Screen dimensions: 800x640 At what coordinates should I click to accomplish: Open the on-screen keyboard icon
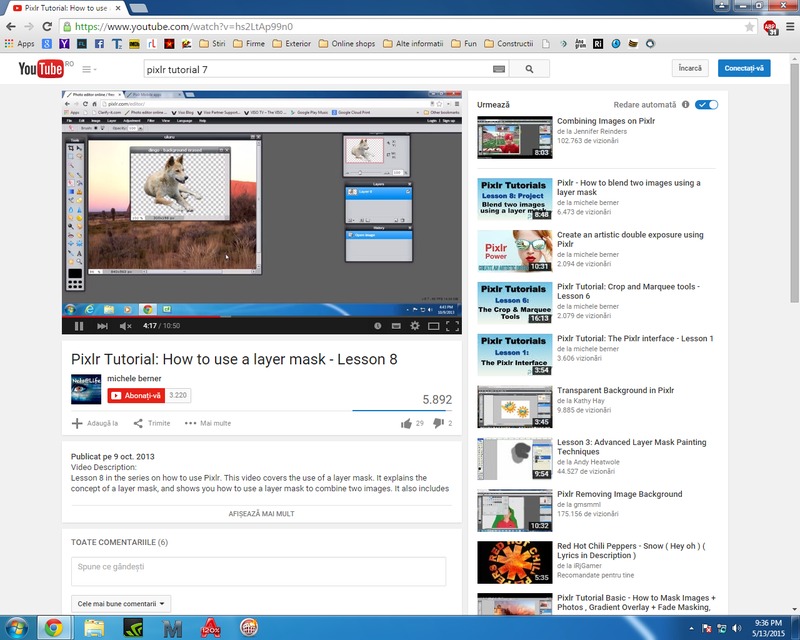[499, 69]
